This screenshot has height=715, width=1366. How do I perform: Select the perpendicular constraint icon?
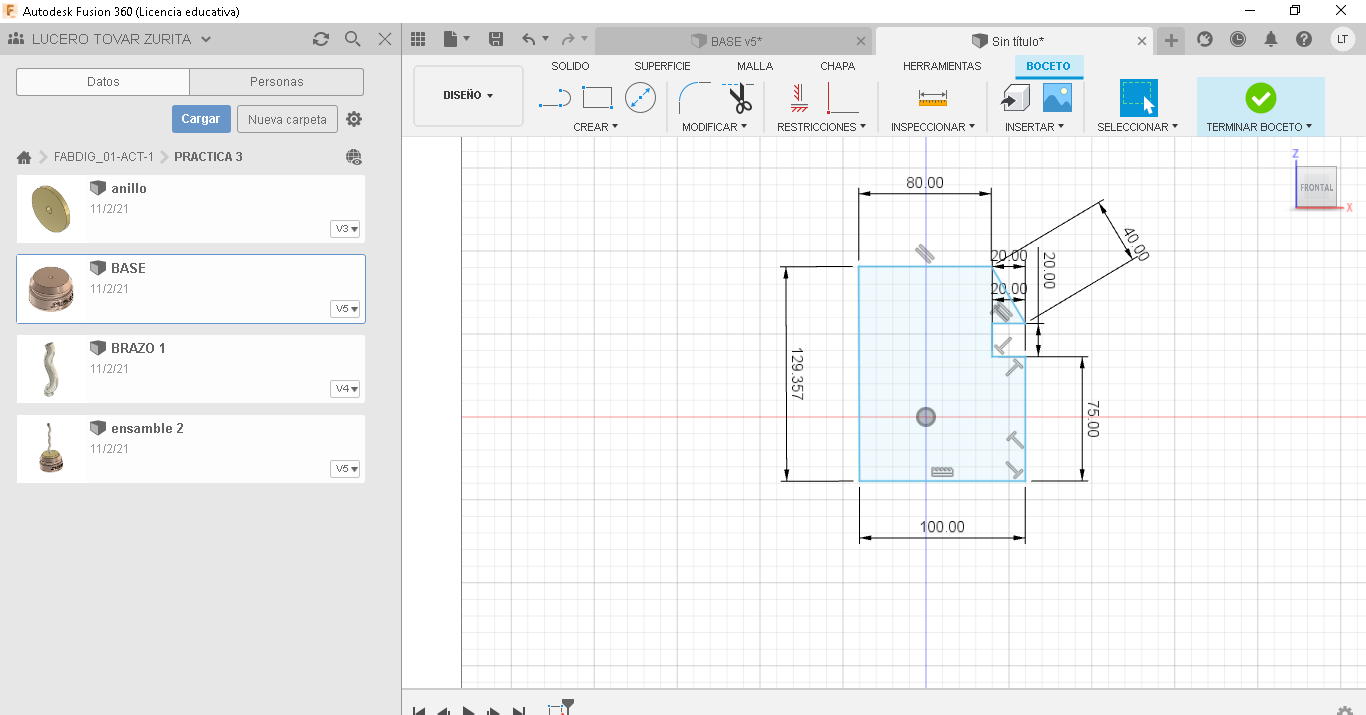tap(842, 98)
